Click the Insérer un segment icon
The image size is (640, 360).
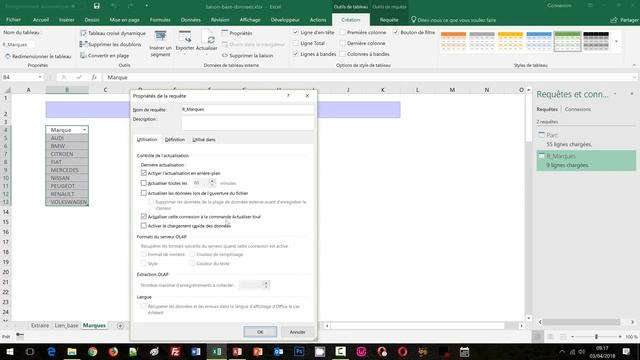click(x=160, y=37)
